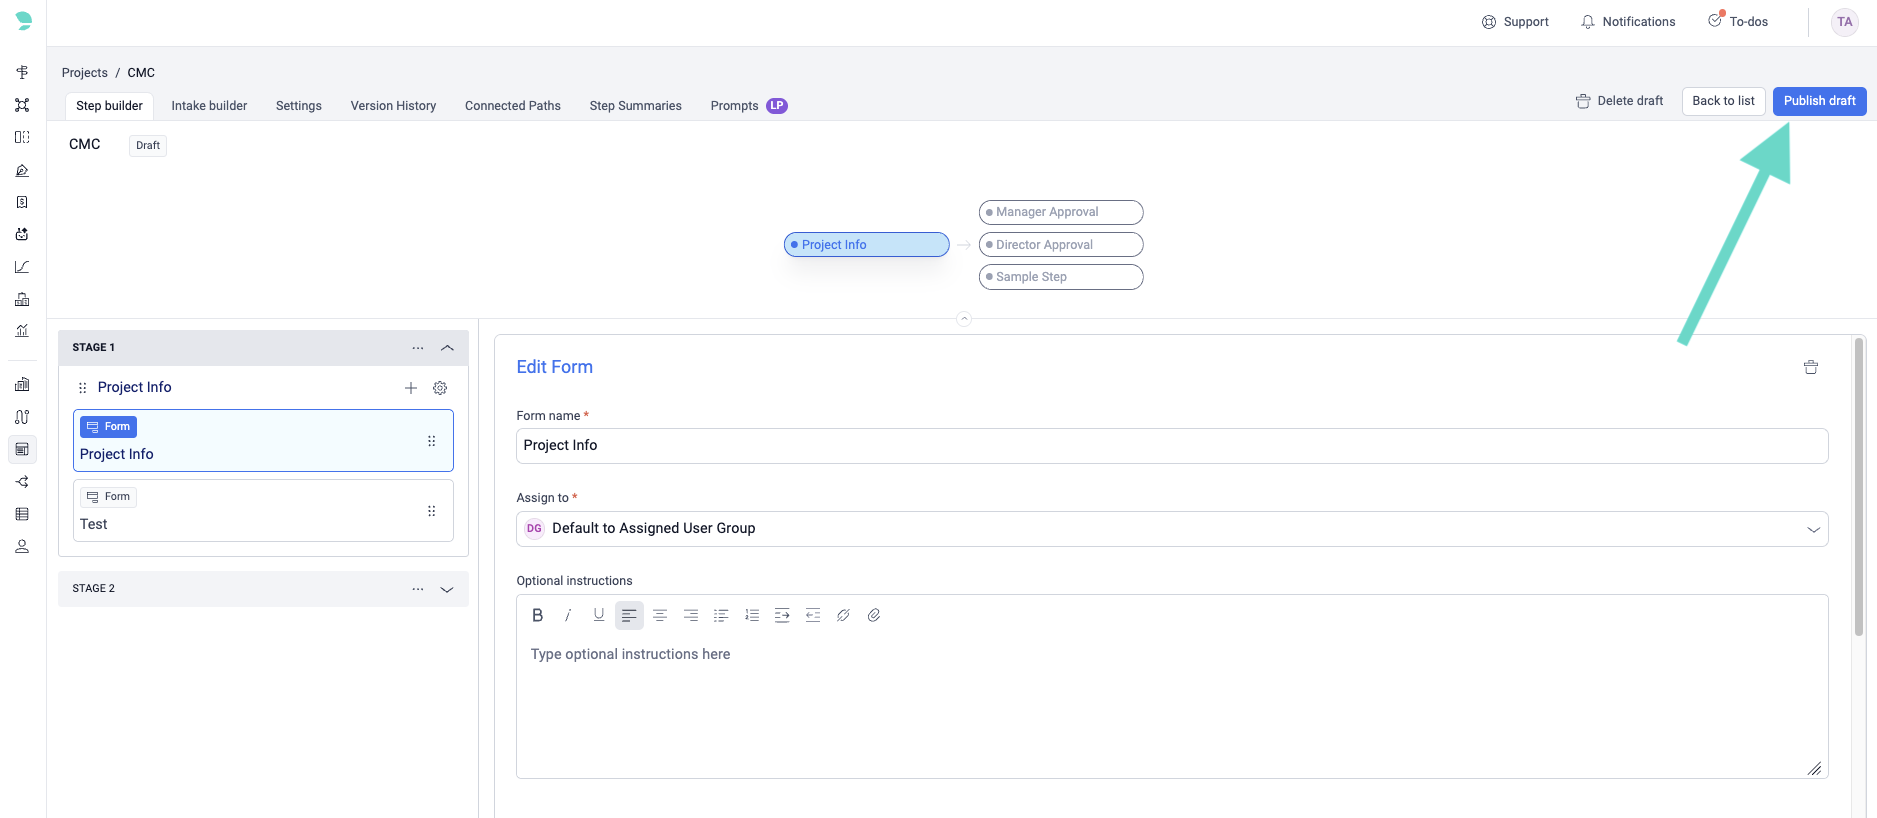This screenshot has width=1877, height=818.
Task: Select the Test form card
Action: click(250, 511)
